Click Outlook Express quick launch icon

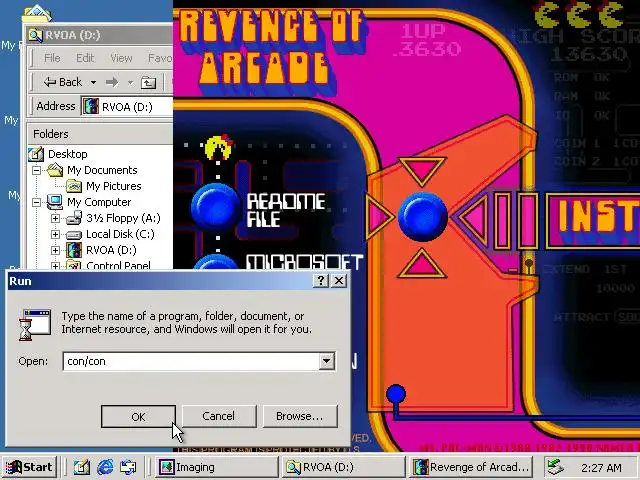(128, 467)
